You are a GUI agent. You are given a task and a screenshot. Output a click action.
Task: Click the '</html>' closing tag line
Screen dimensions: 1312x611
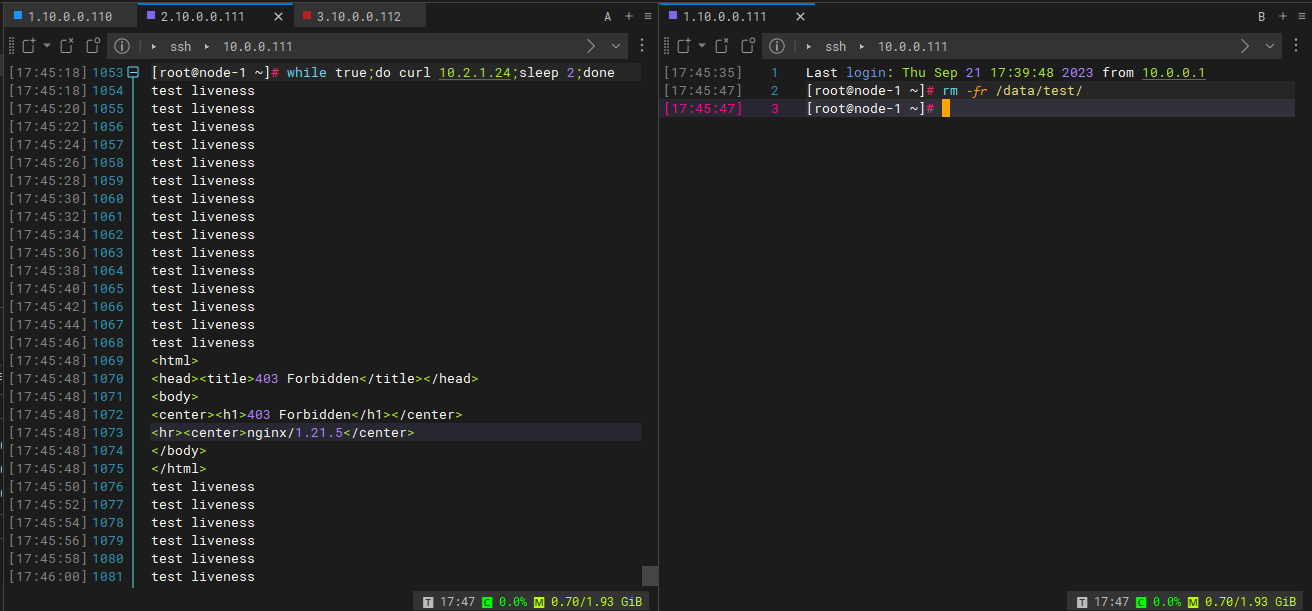(179, 469)
